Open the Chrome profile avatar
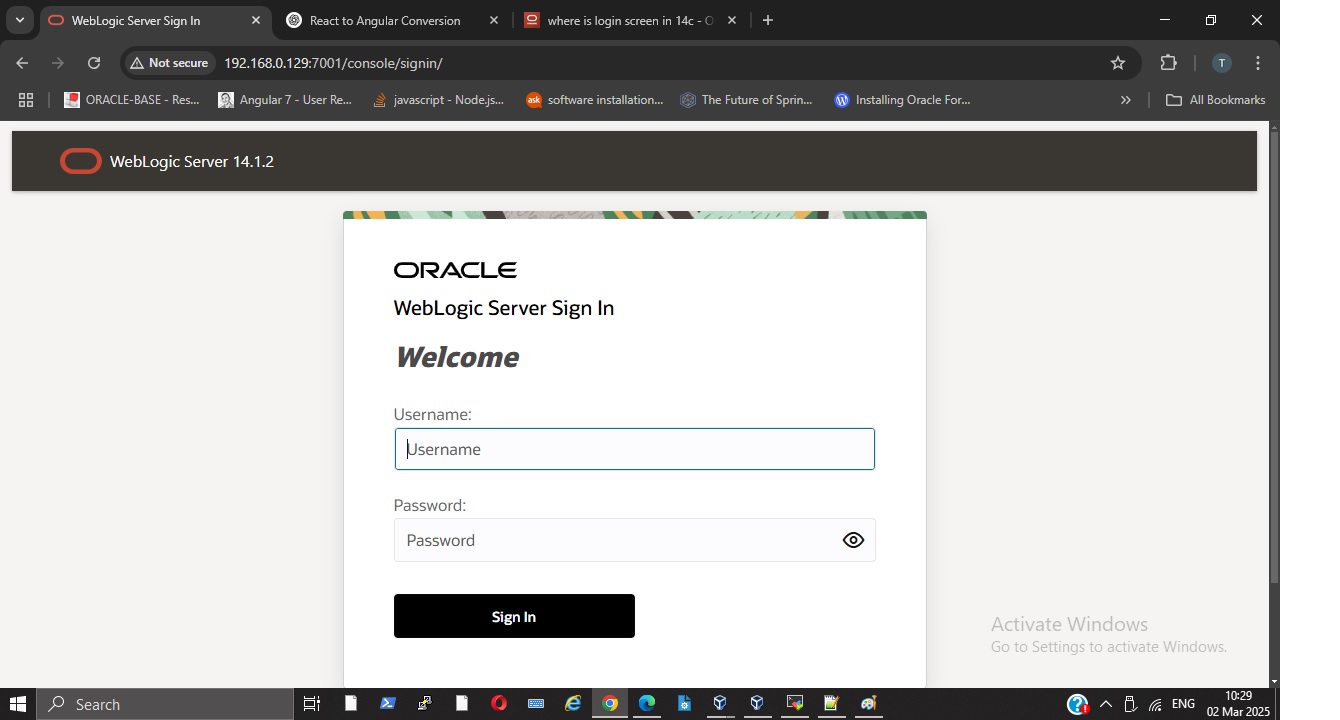Viewport: 1340px width, 720px height. point(1221,63)
